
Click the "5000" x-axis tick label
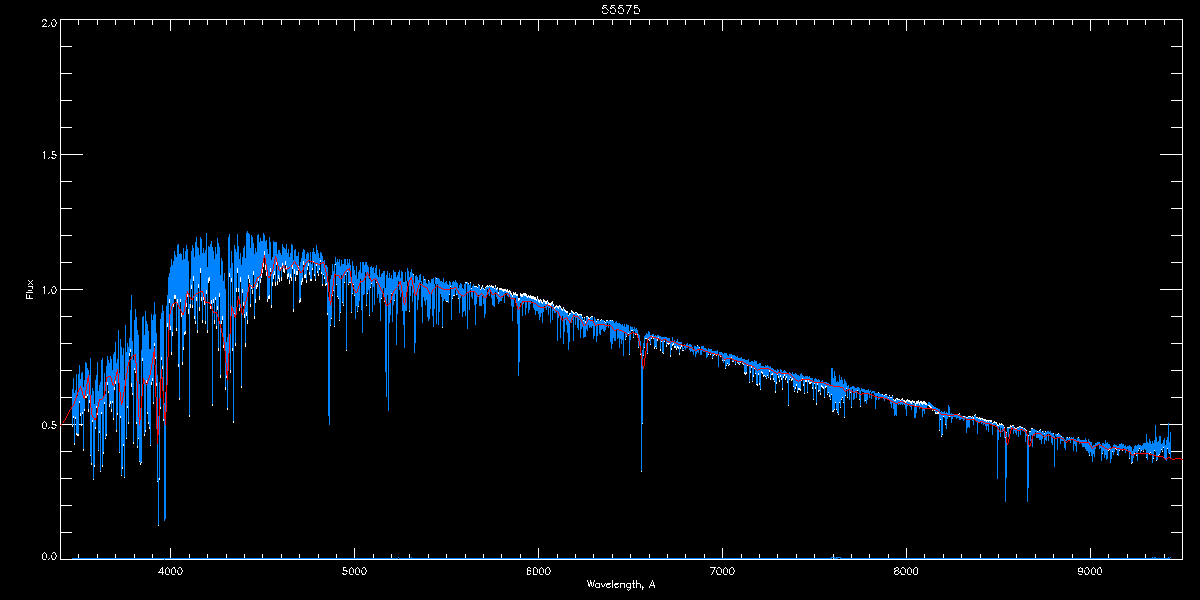pyautogui.click(x=355, y=571)
